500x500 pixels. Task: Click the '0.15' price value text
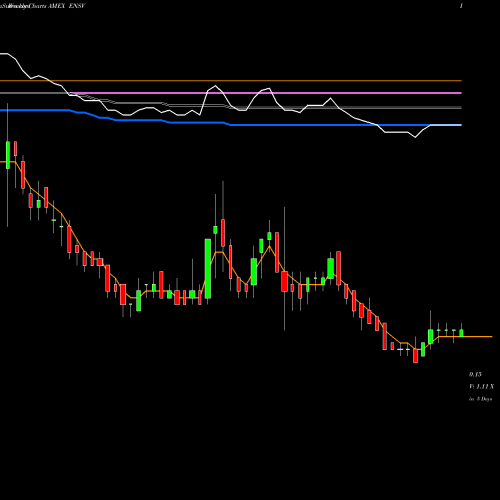point(475,374)
